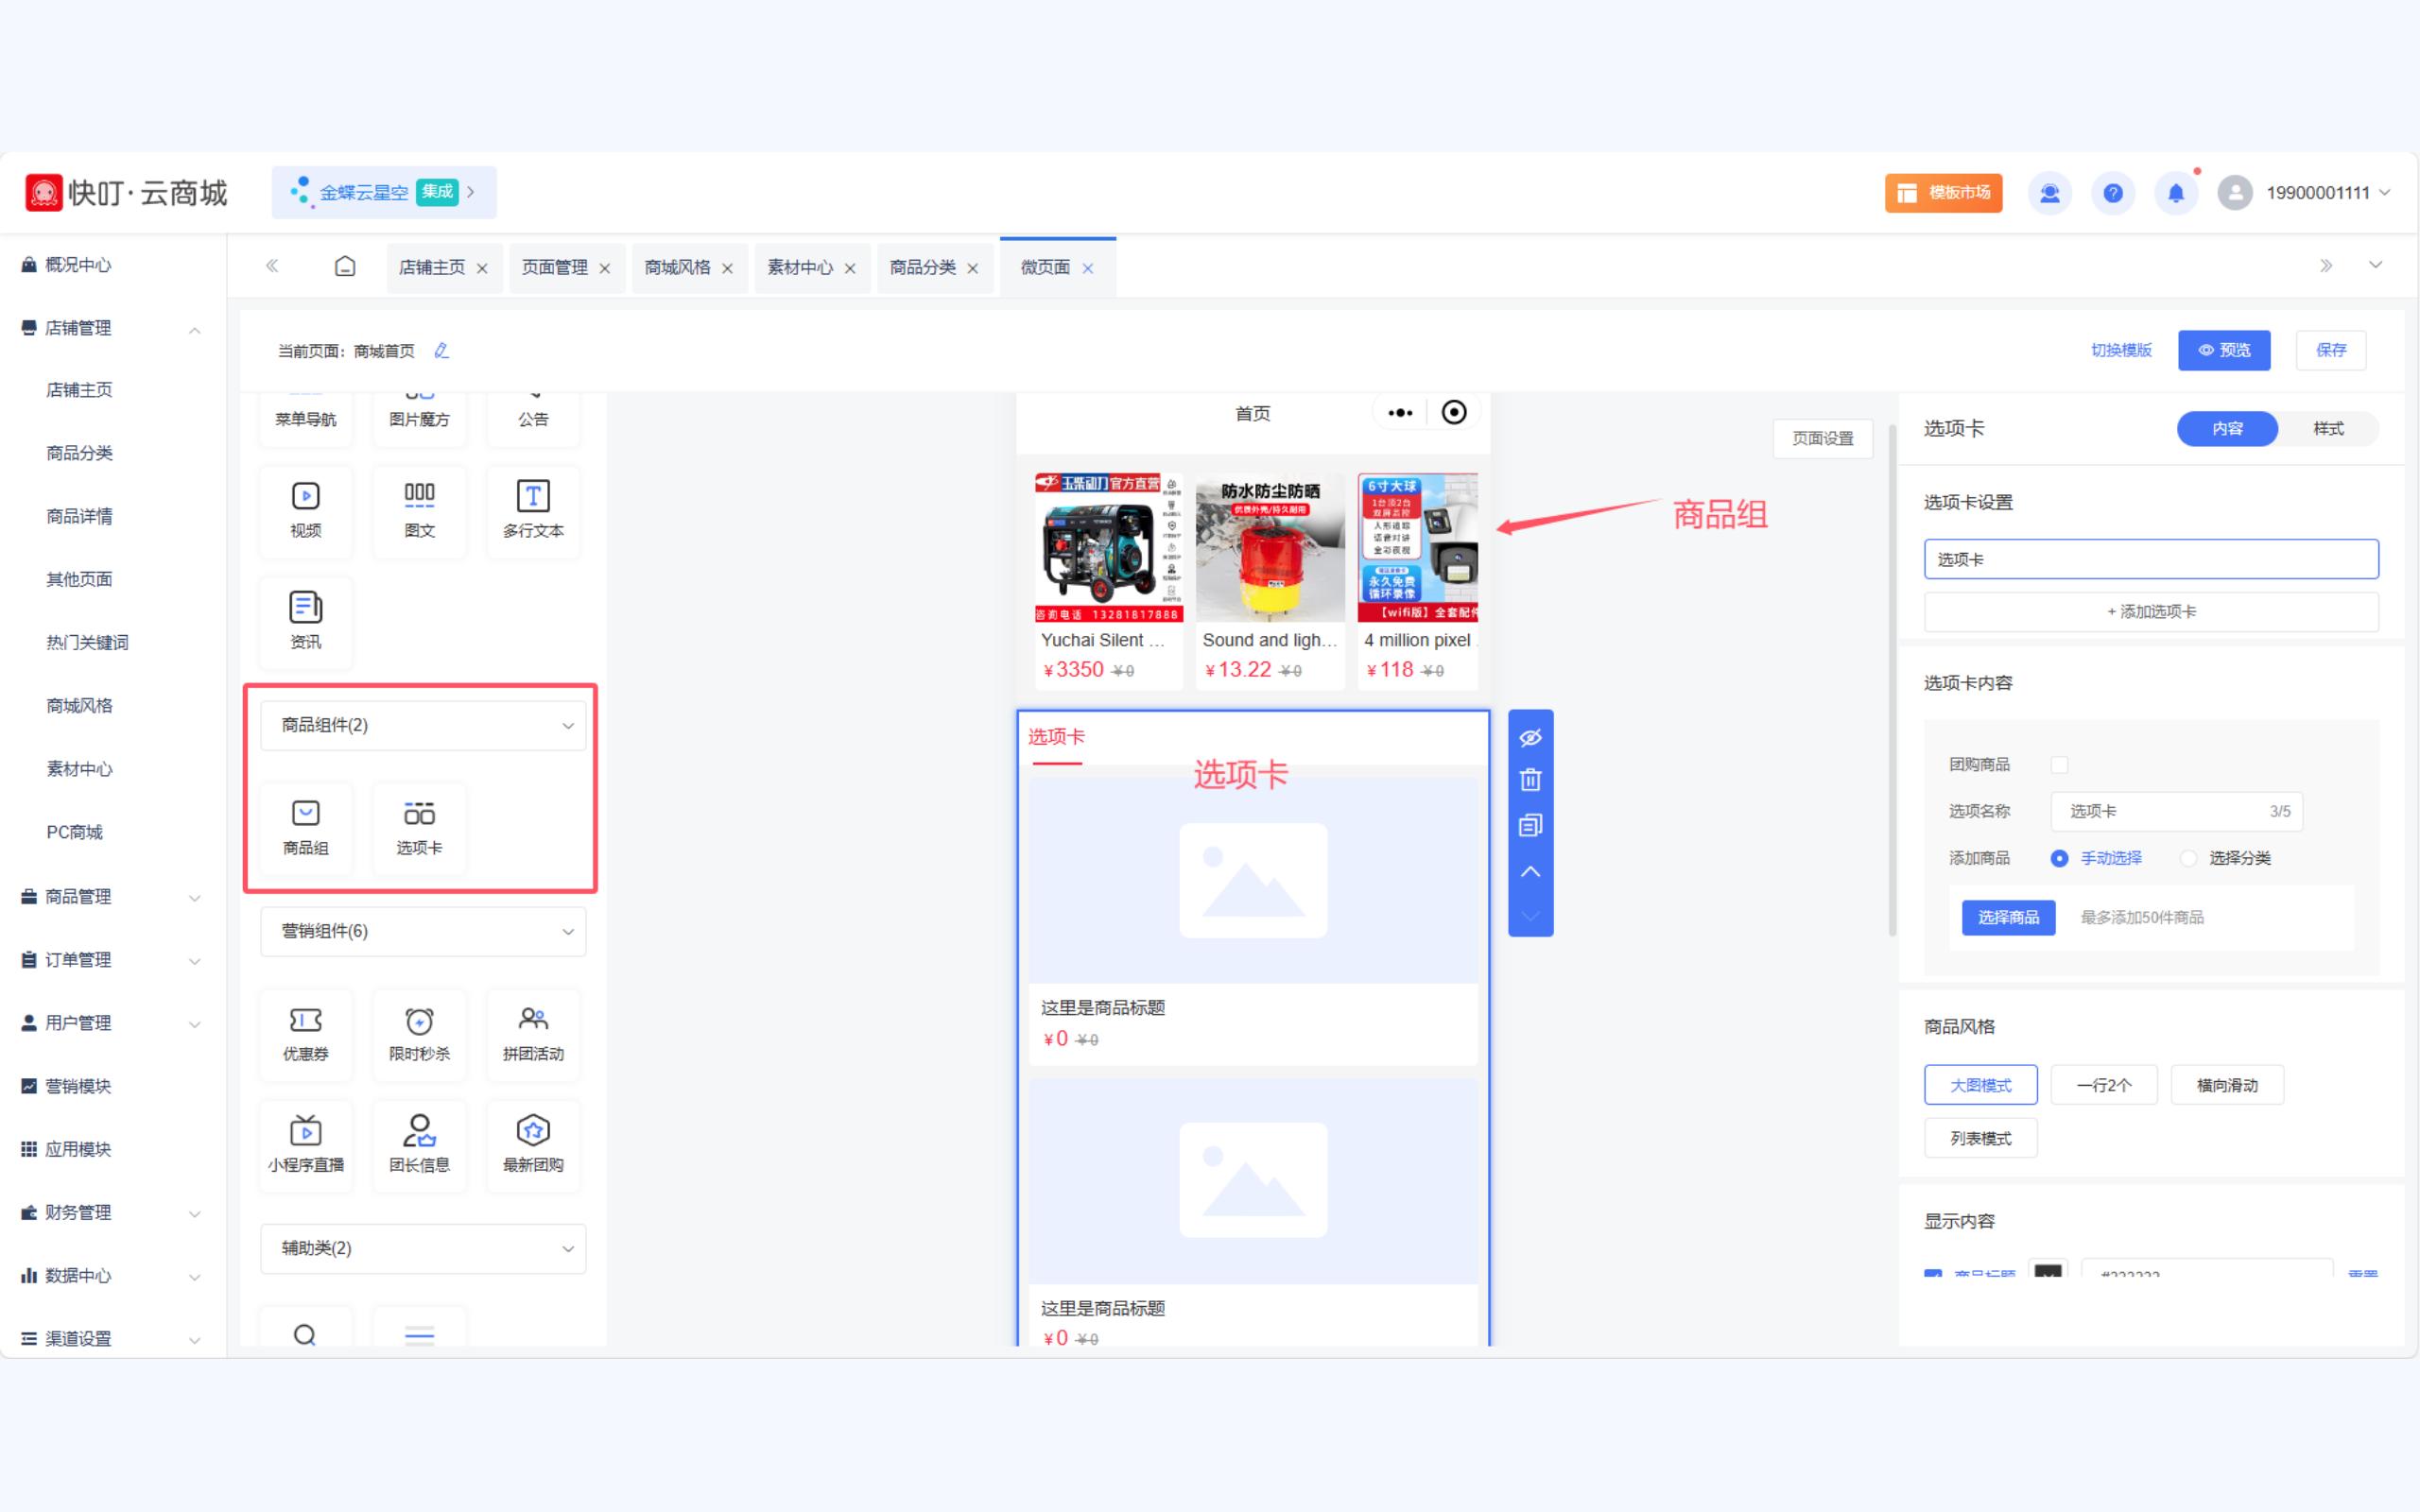Click the pencil icon to rename 商城首页
This screenshot has height=1512, width=2420.
coord(441,350)
